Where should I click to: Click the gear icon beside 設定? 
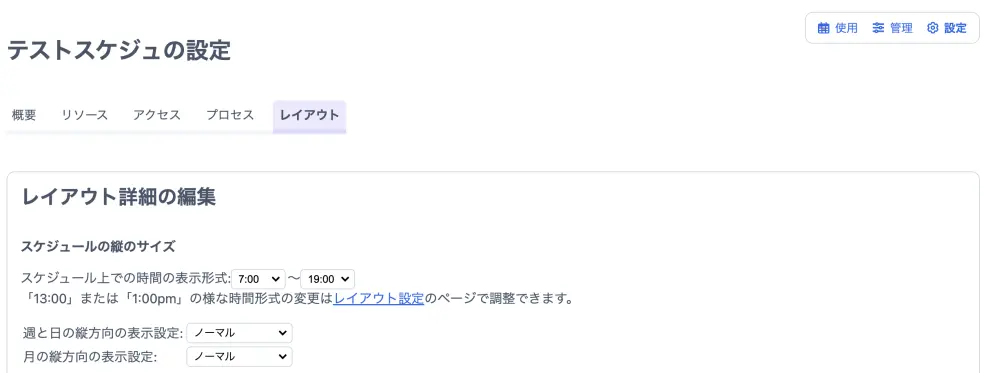point(933,28)
